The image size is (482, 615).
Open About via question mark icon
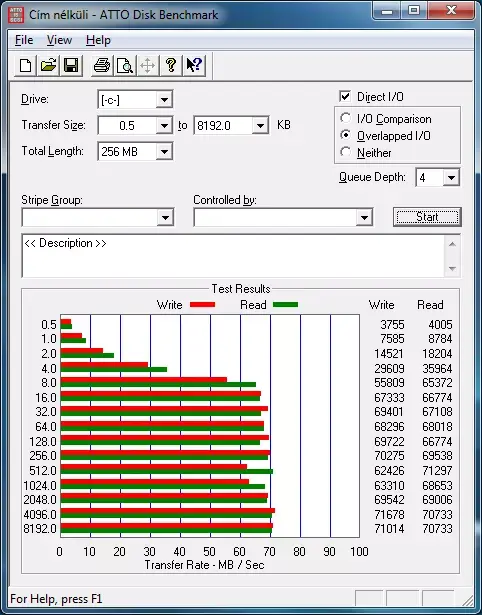171,65
